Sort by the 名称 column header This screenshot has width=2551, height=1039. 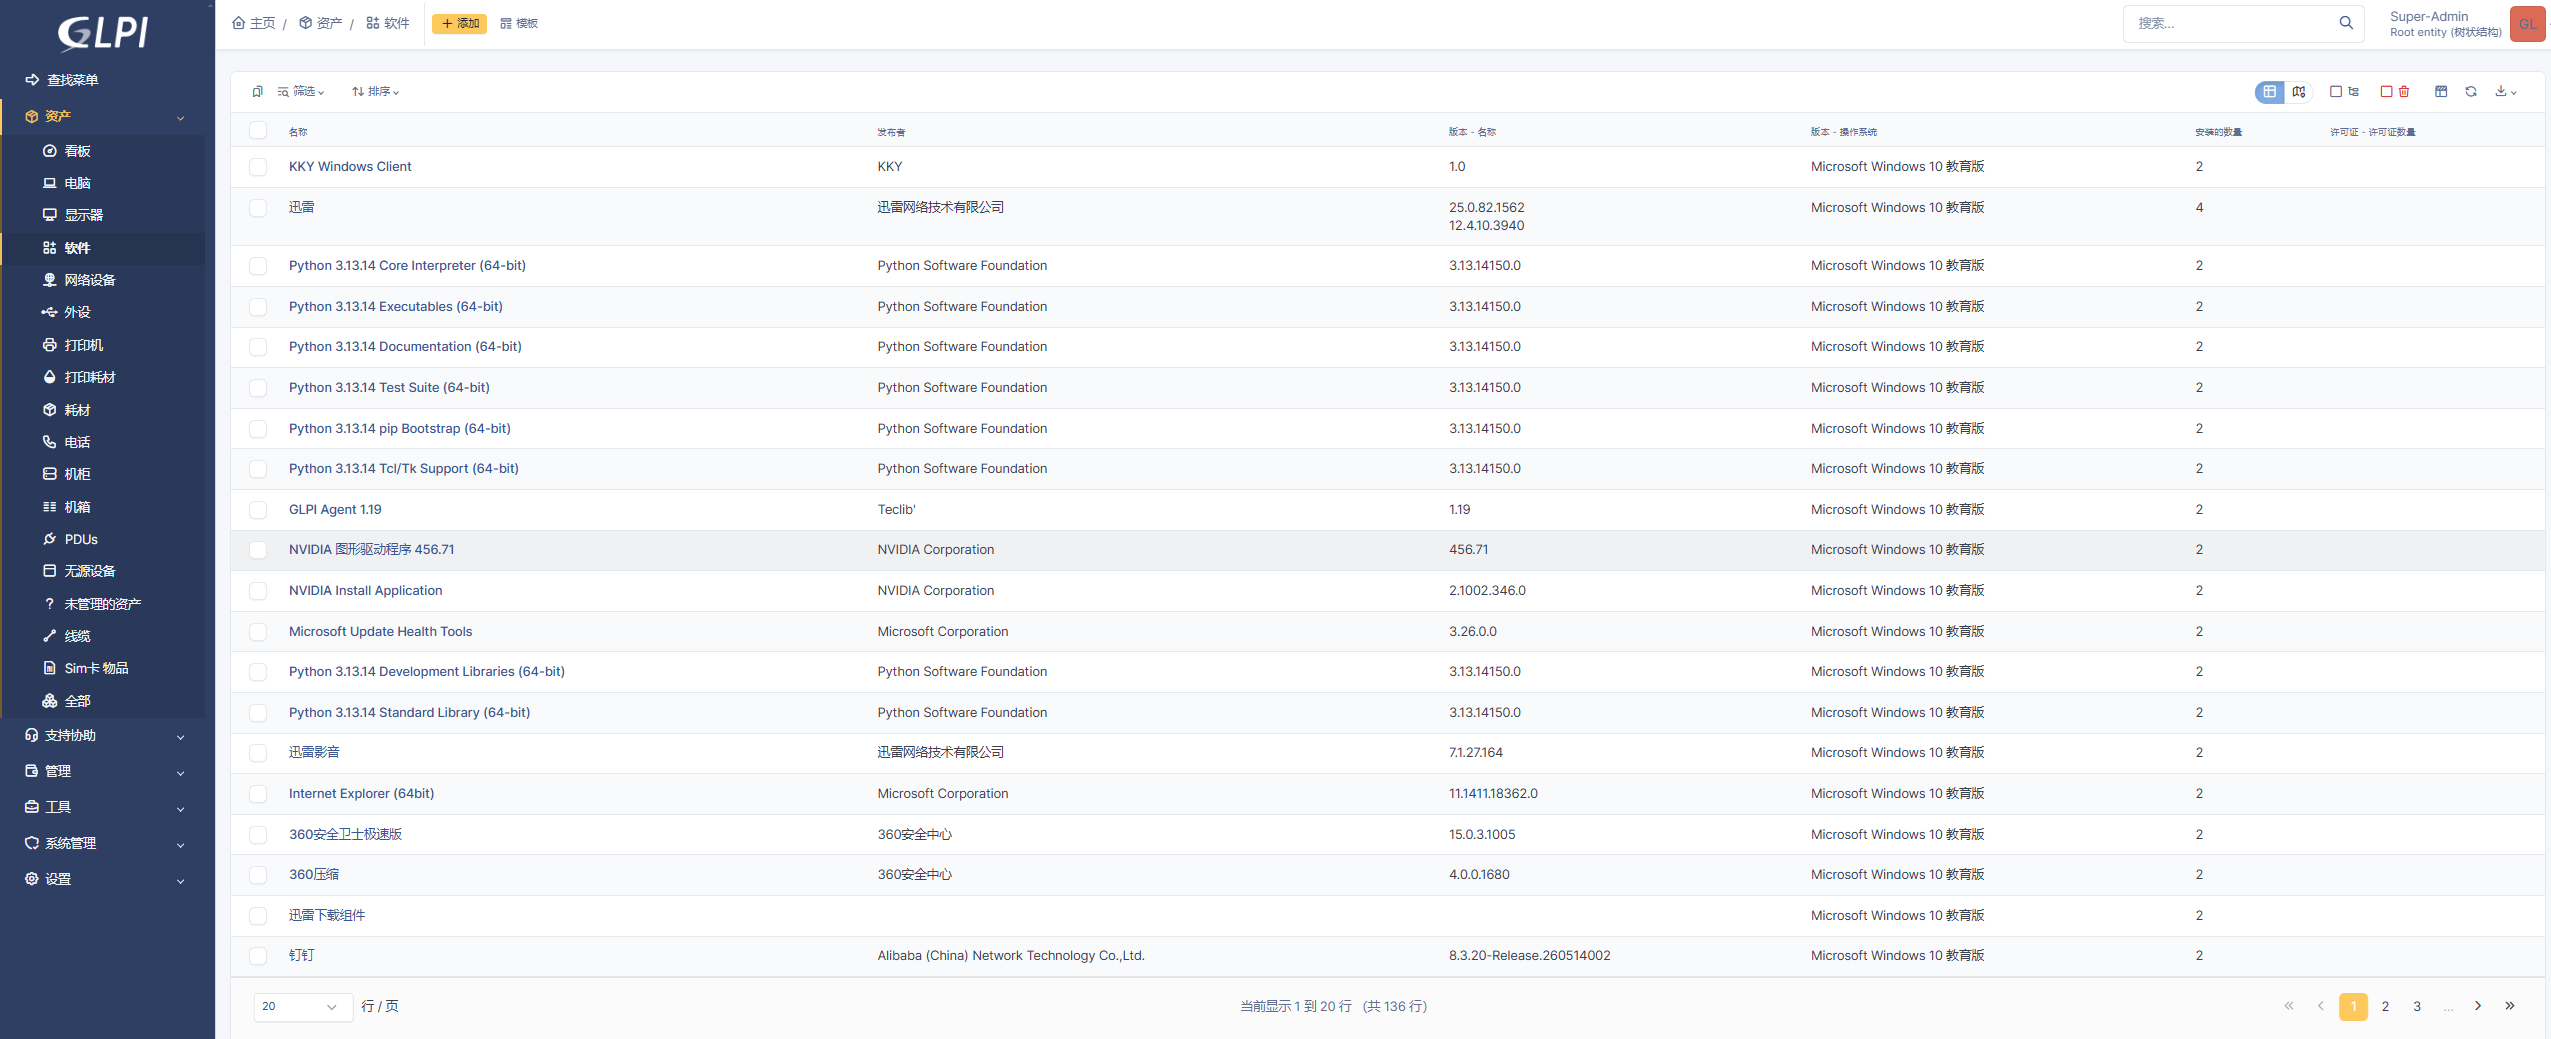[x=298, y=132]
